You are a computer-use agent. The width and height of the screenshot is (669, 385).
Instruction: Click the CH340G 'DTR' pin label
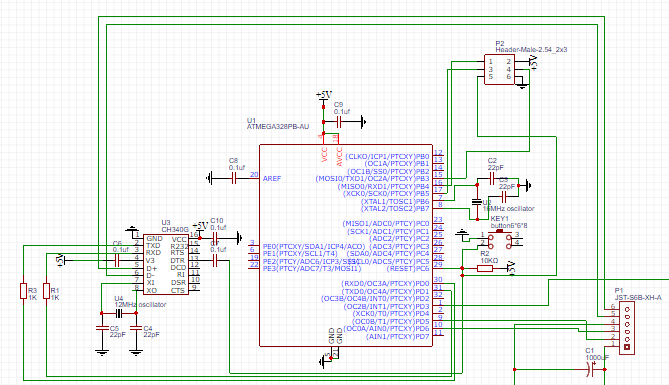(178, 260)
